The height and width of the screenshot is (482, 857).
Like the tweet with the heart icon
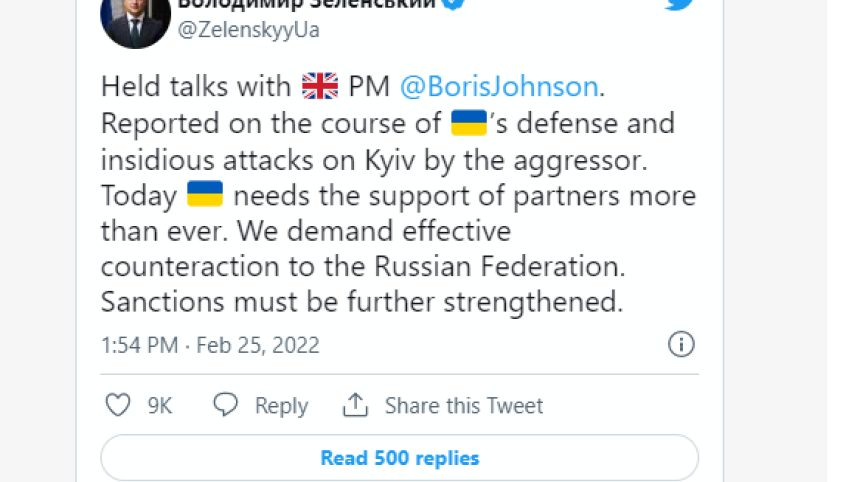(x=118, y=405)
